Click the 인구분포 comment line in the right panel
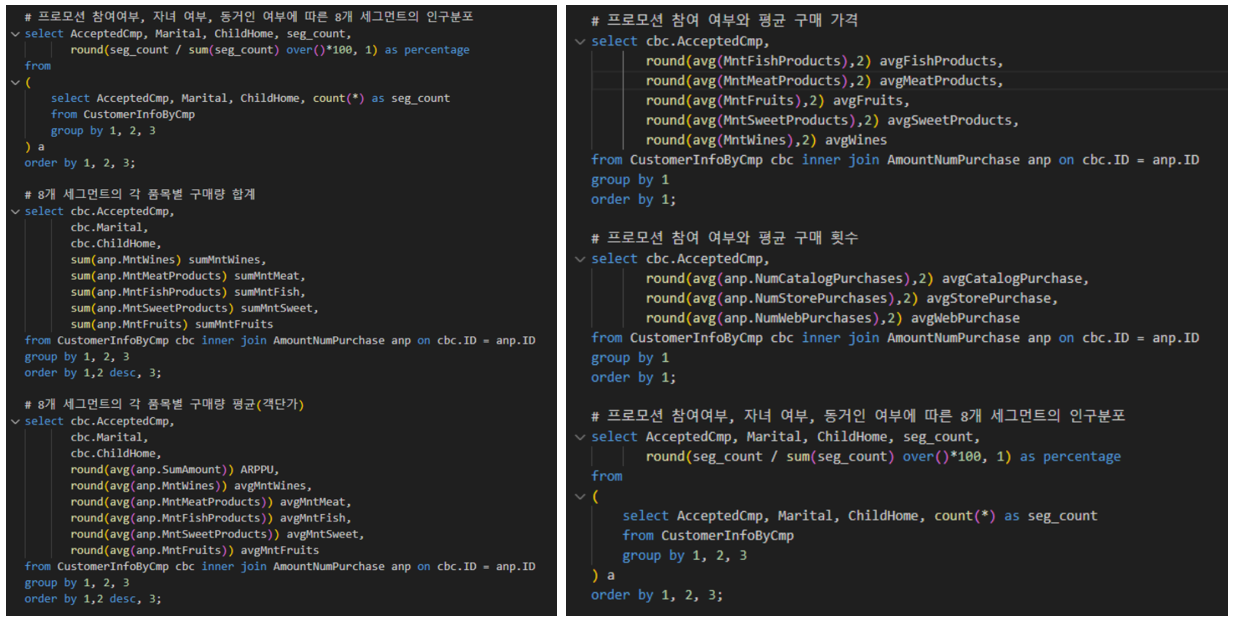The height and width of the screenshot is (626, 1234). (x=858, y=417)
